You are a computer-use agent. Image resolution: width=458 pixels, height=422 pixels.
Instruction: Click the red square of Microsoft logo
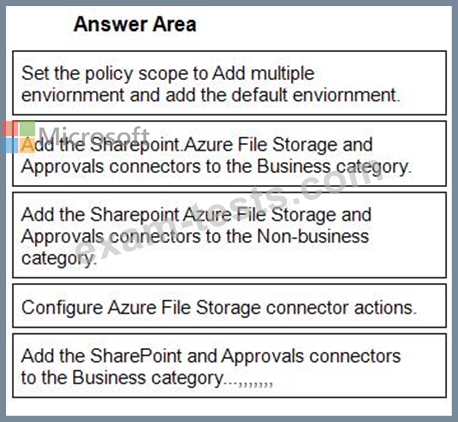[x=10, y=129]
